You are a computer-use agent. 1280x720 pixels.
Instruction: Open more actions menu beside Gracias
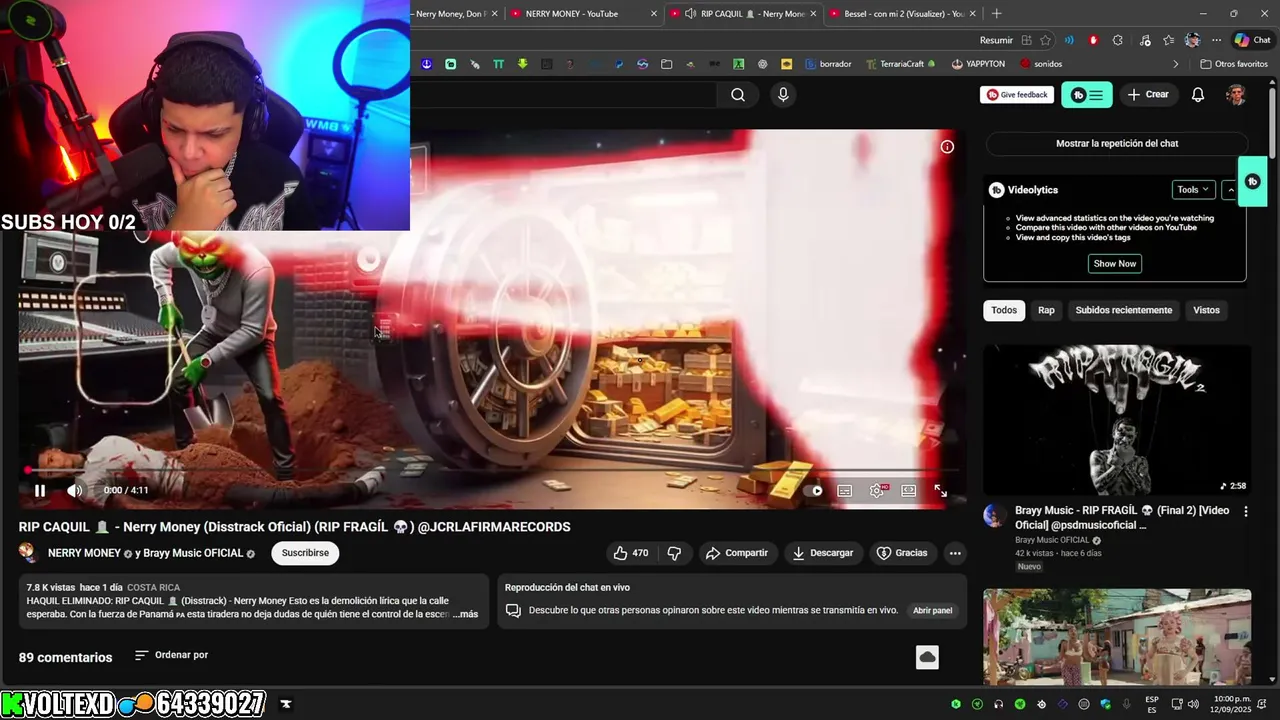click(x=955, y=553)
